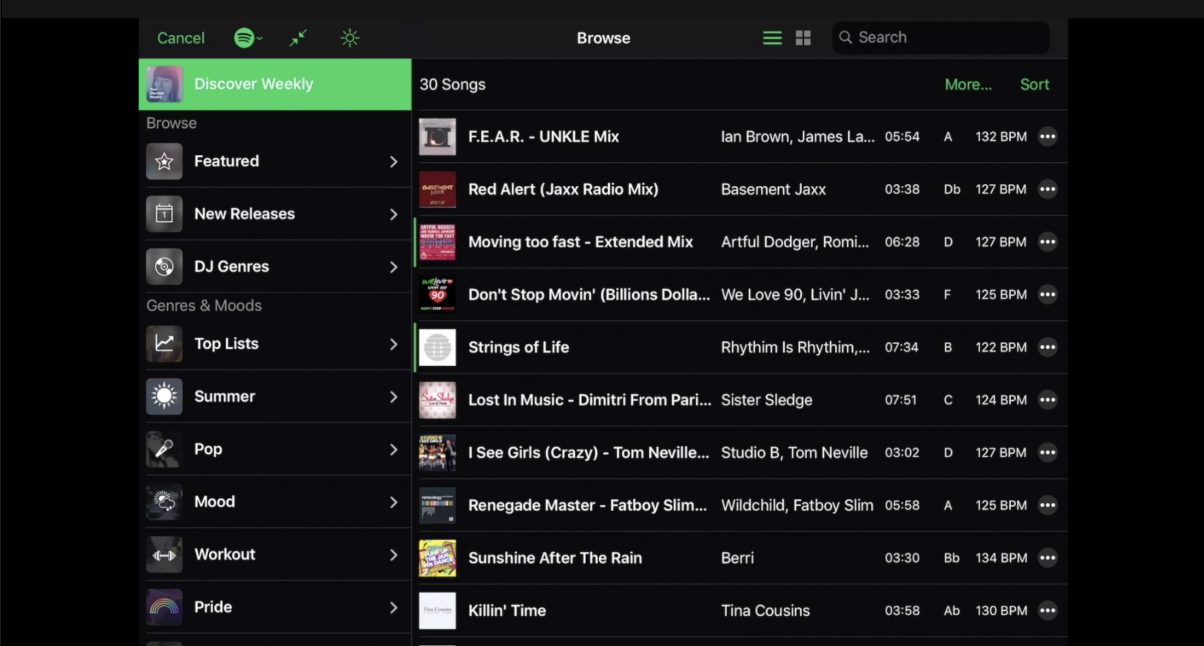Viewport: 1204px width, 646px height.
Task: Expand the Pop chevron
Action: click(393, 450)
